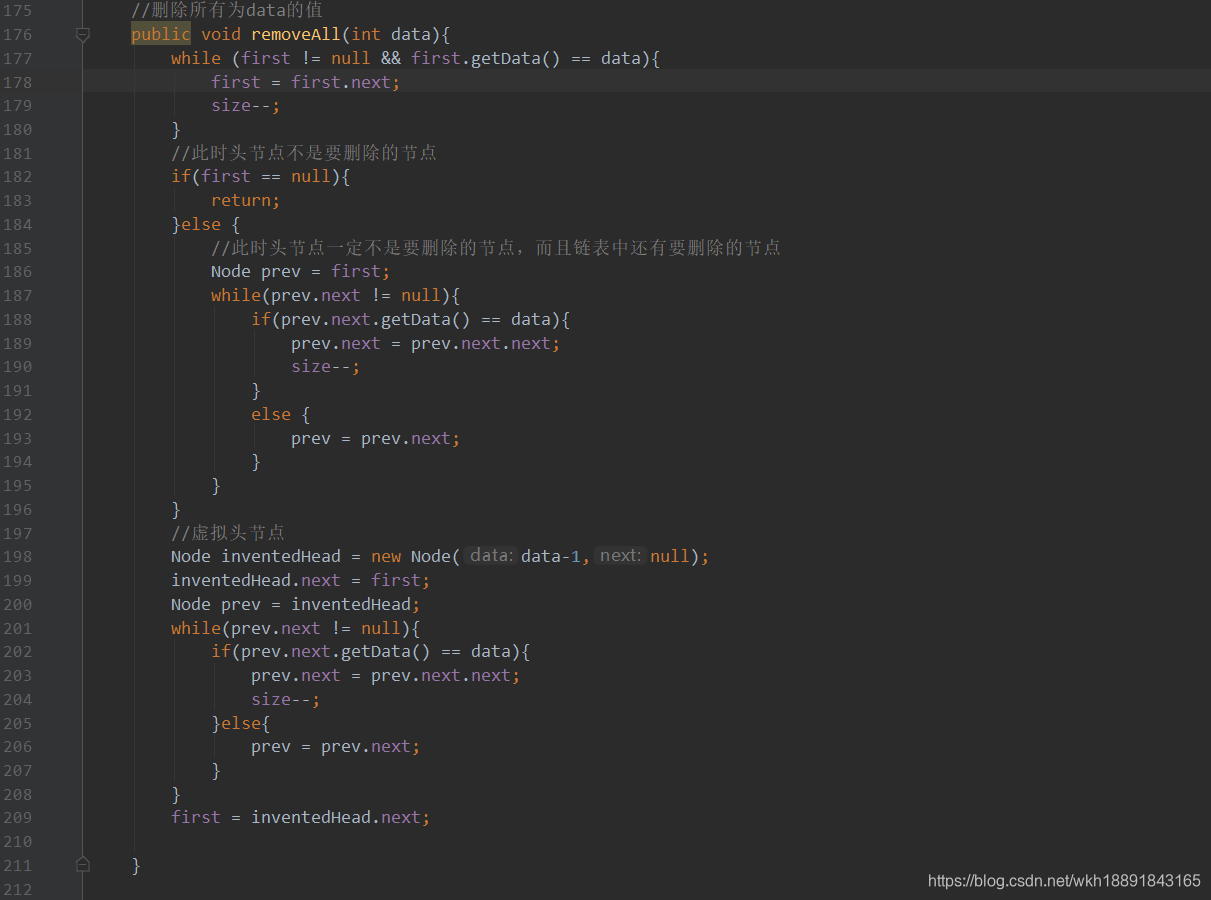This screenshot has height=900, width=1211.
Task: Click the comment '//此时头节点不是要删除的节点'
Action: [304, 153]
